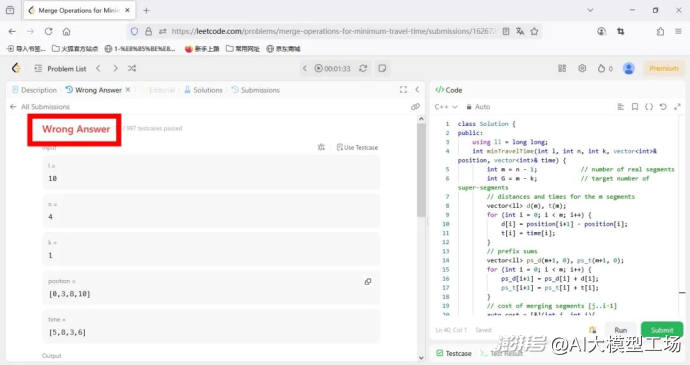The width and height of the screenshot is (690, 365).
Task: Start the 00:01:33 timer
Action: coord(332,68)
